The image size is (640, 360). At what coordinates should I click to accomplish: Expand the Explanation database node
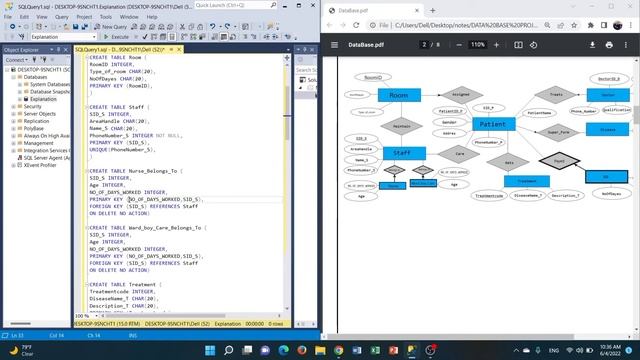click(20, 99)
